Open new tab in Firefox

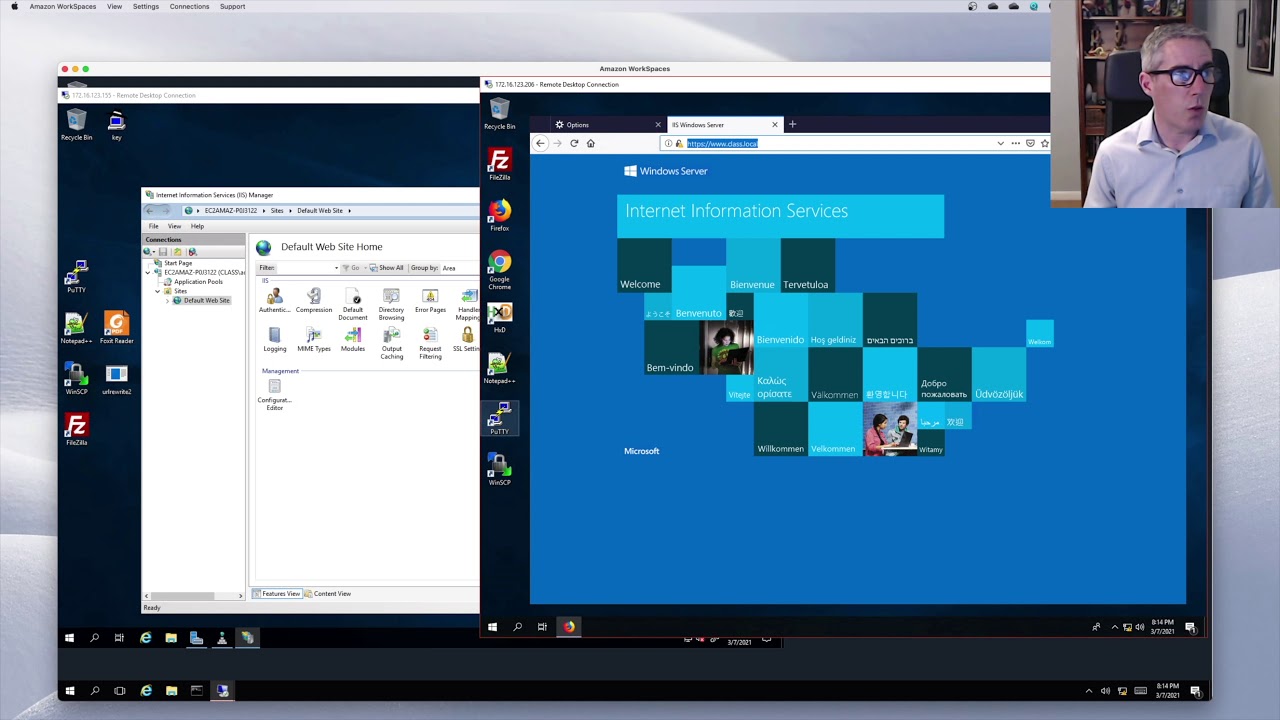click(792, 124)
